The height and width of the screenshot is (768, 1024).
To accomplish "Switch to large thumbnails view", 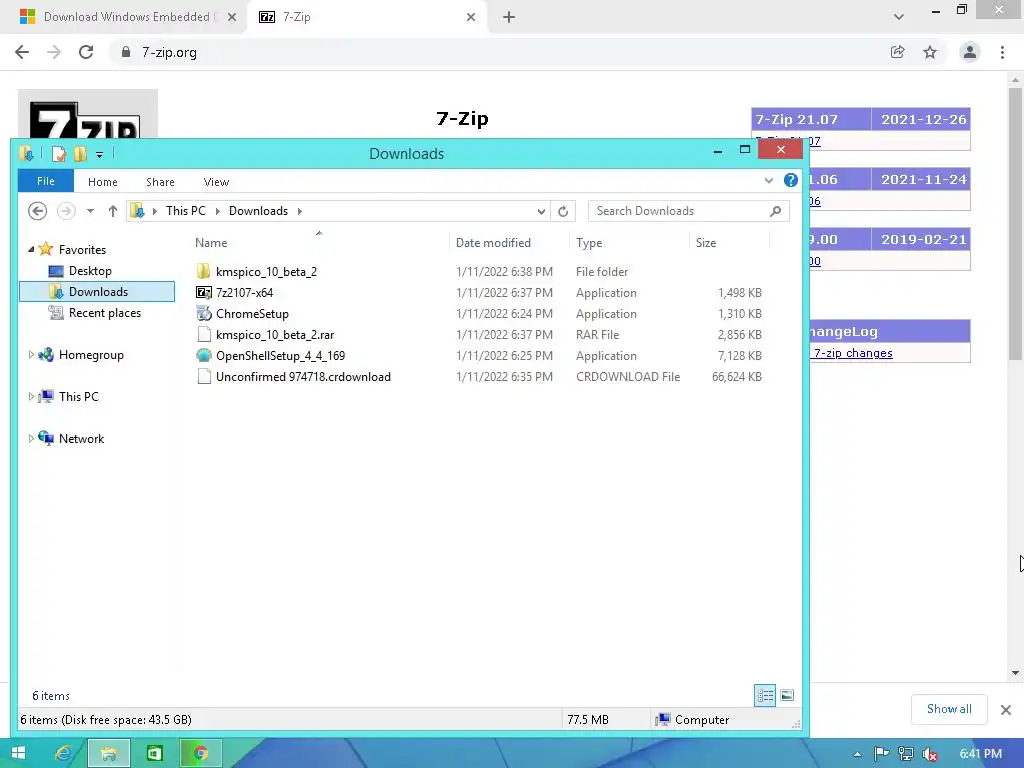I will (787, 696).
